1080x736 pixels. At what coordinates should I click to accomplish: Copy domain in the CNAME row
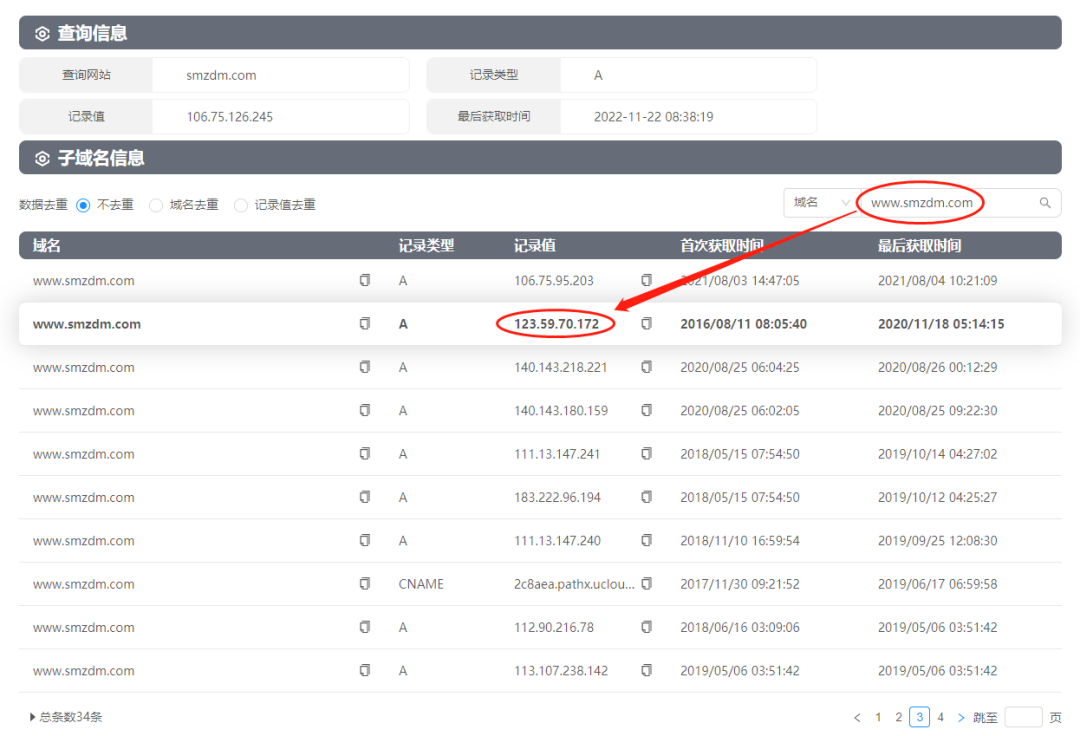(x=365, y=584)
